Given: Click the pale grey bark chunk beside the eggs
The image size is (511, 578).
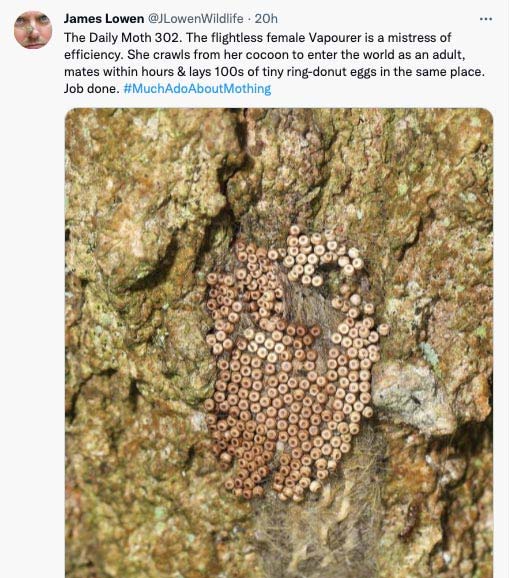Looking at the screenshot, I should point(409,398).
